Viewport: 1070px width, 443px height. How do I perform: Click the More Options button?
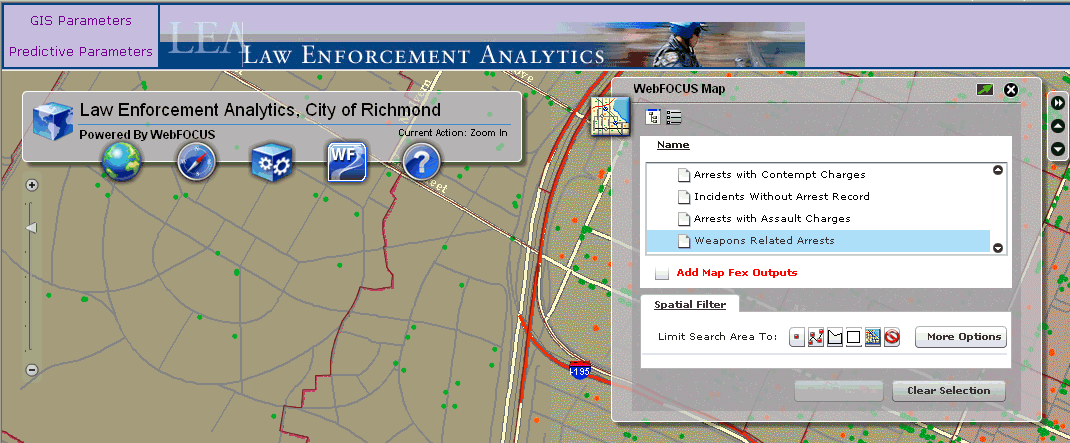point(960,337)
